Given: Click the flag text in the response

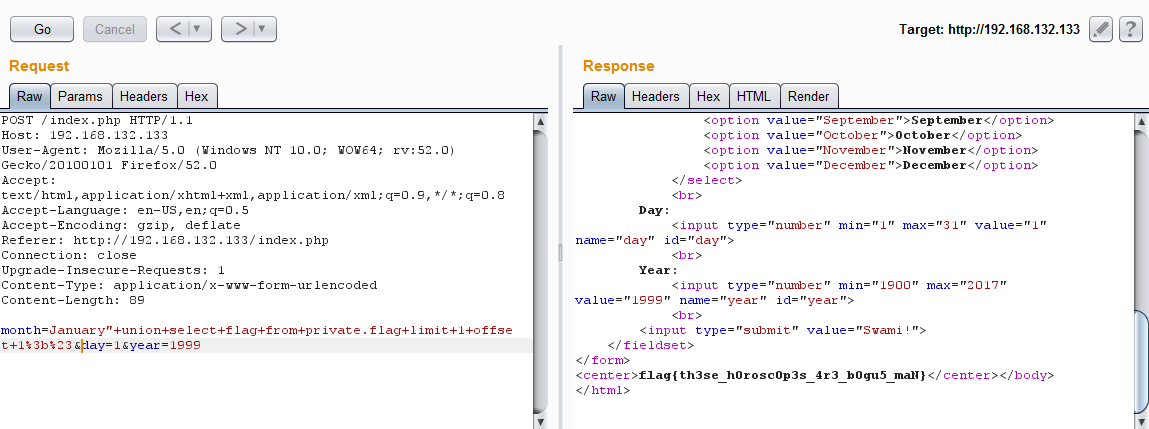Looking at the screenshot, I should (x=783, y=375).
